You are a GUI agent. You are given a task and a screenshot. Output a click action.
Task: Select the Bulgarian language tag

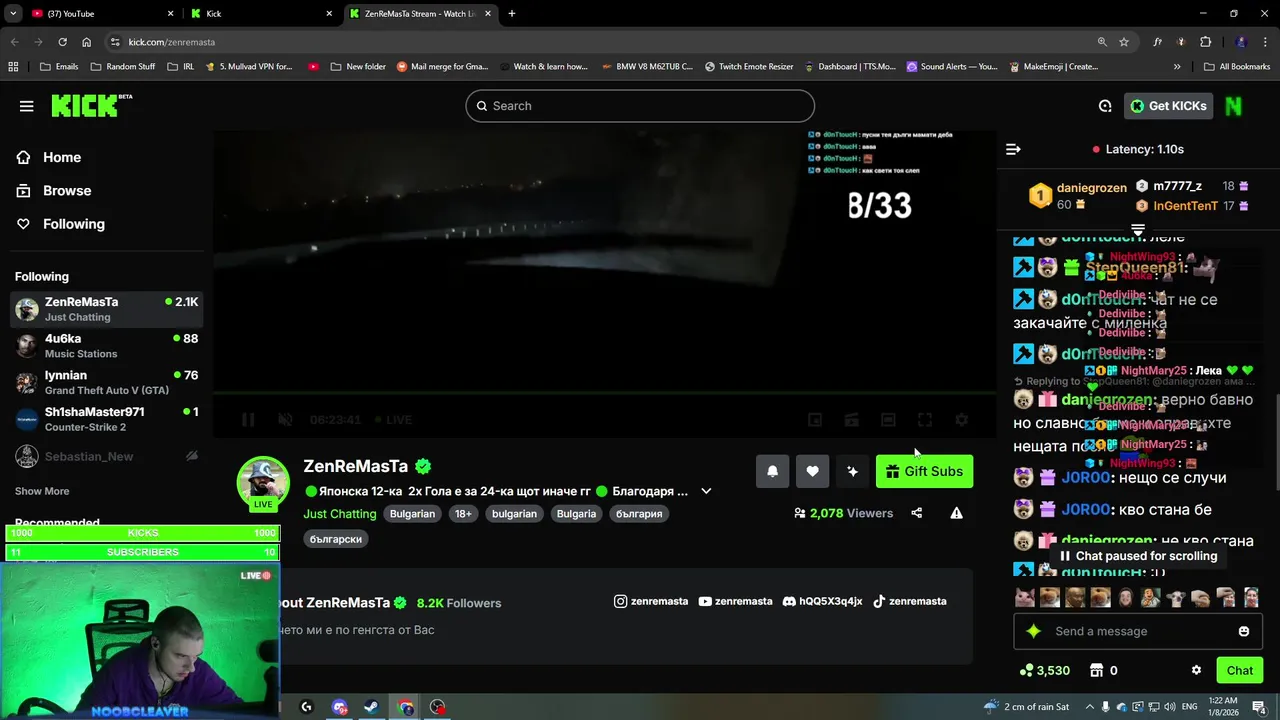413,513
